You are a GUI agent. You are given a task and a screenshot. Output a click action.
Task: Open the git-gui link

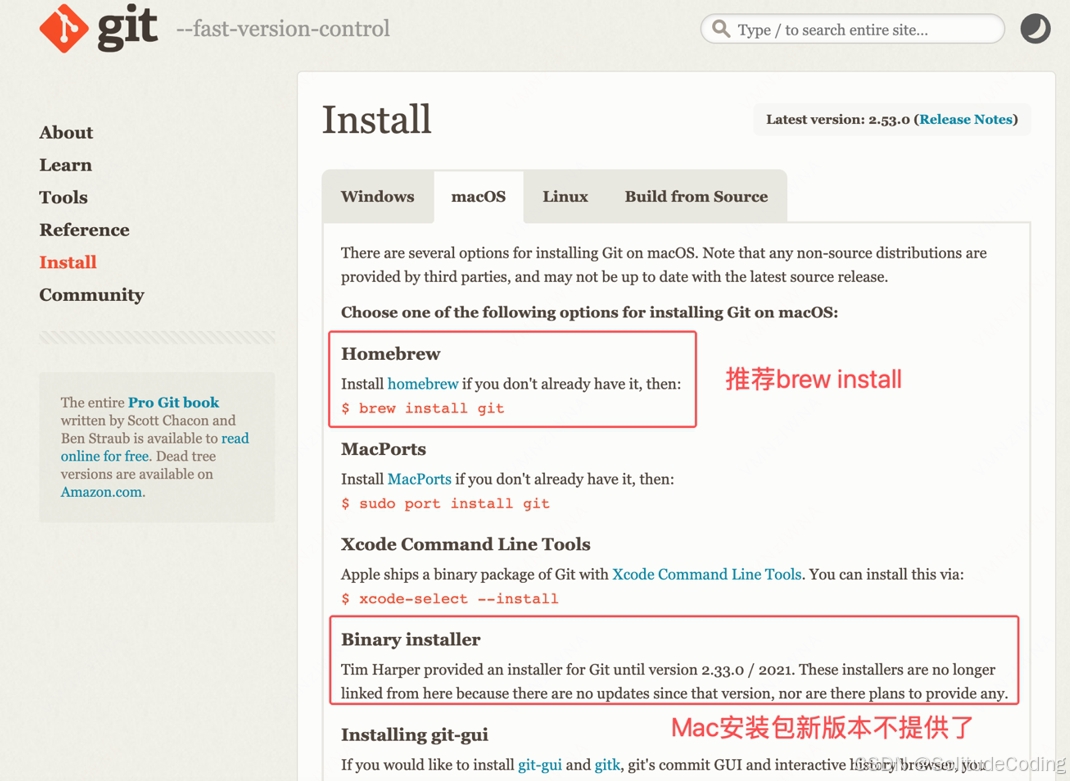click(540, 765)
